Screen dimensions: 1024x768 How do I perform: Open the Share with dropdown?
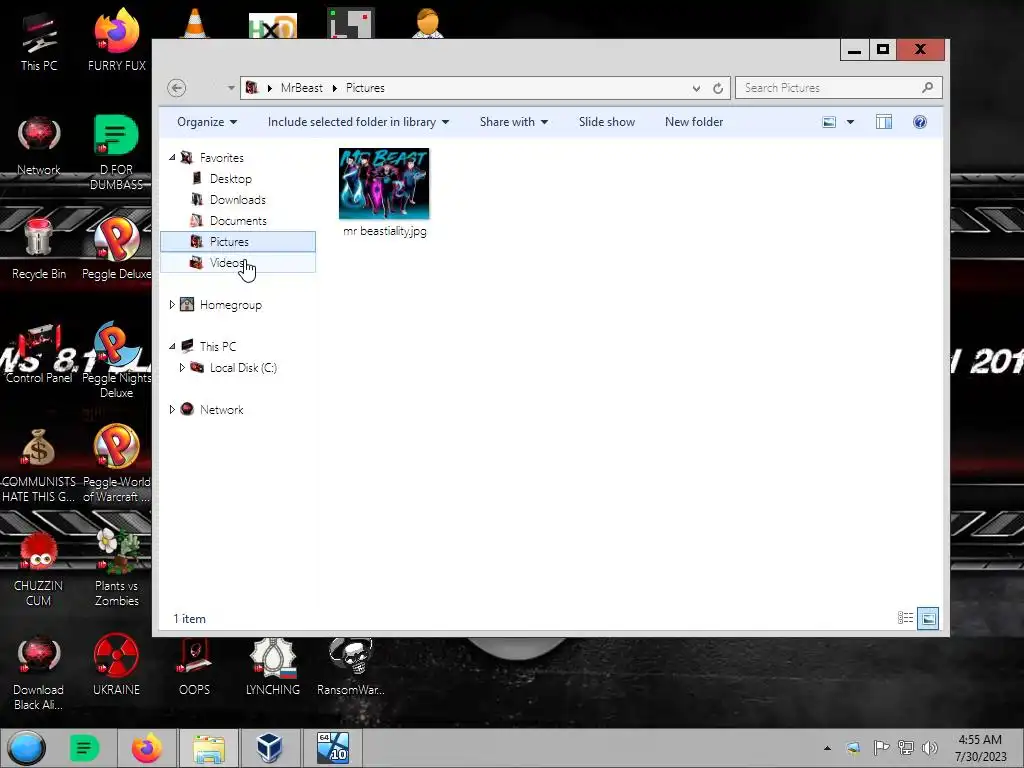(x=513, y=122)
